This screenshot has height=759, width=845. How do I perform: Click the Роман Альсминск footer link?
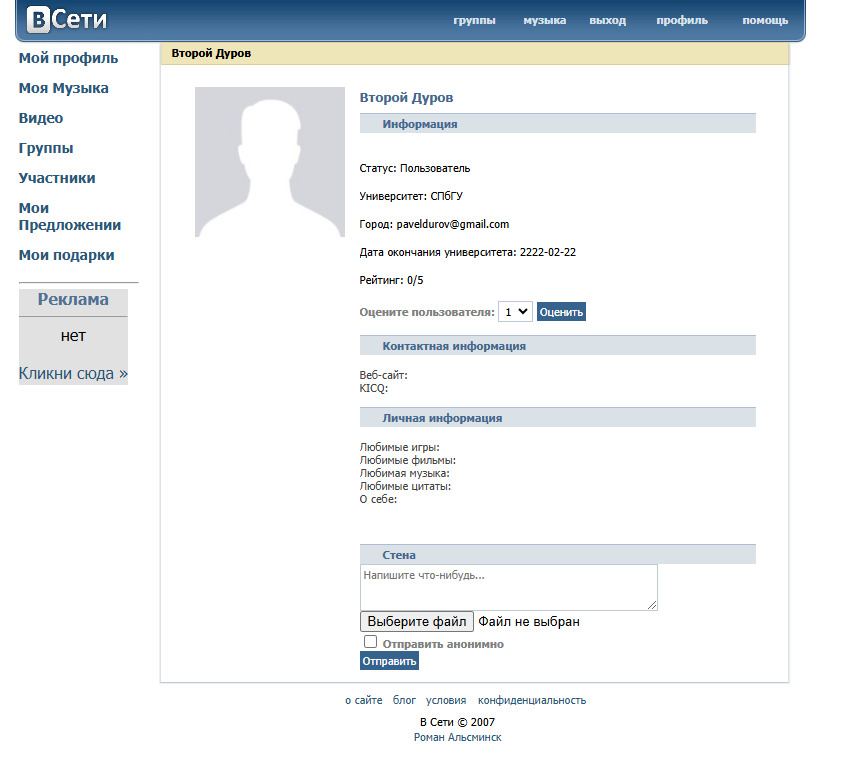[x=458, y=737]
